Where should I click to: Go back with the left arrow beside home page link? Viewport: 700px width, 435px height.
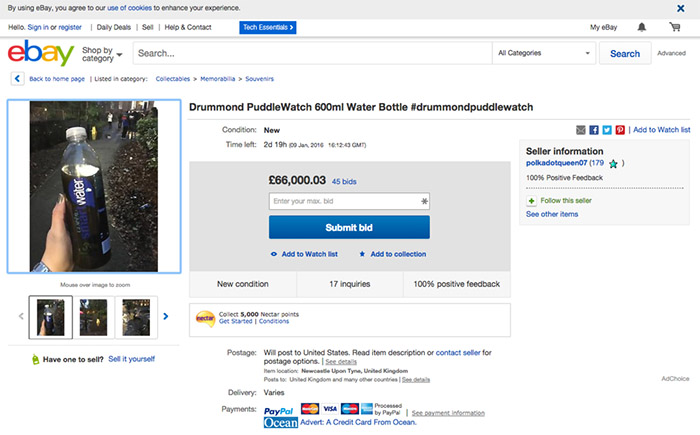click(18, 78)
